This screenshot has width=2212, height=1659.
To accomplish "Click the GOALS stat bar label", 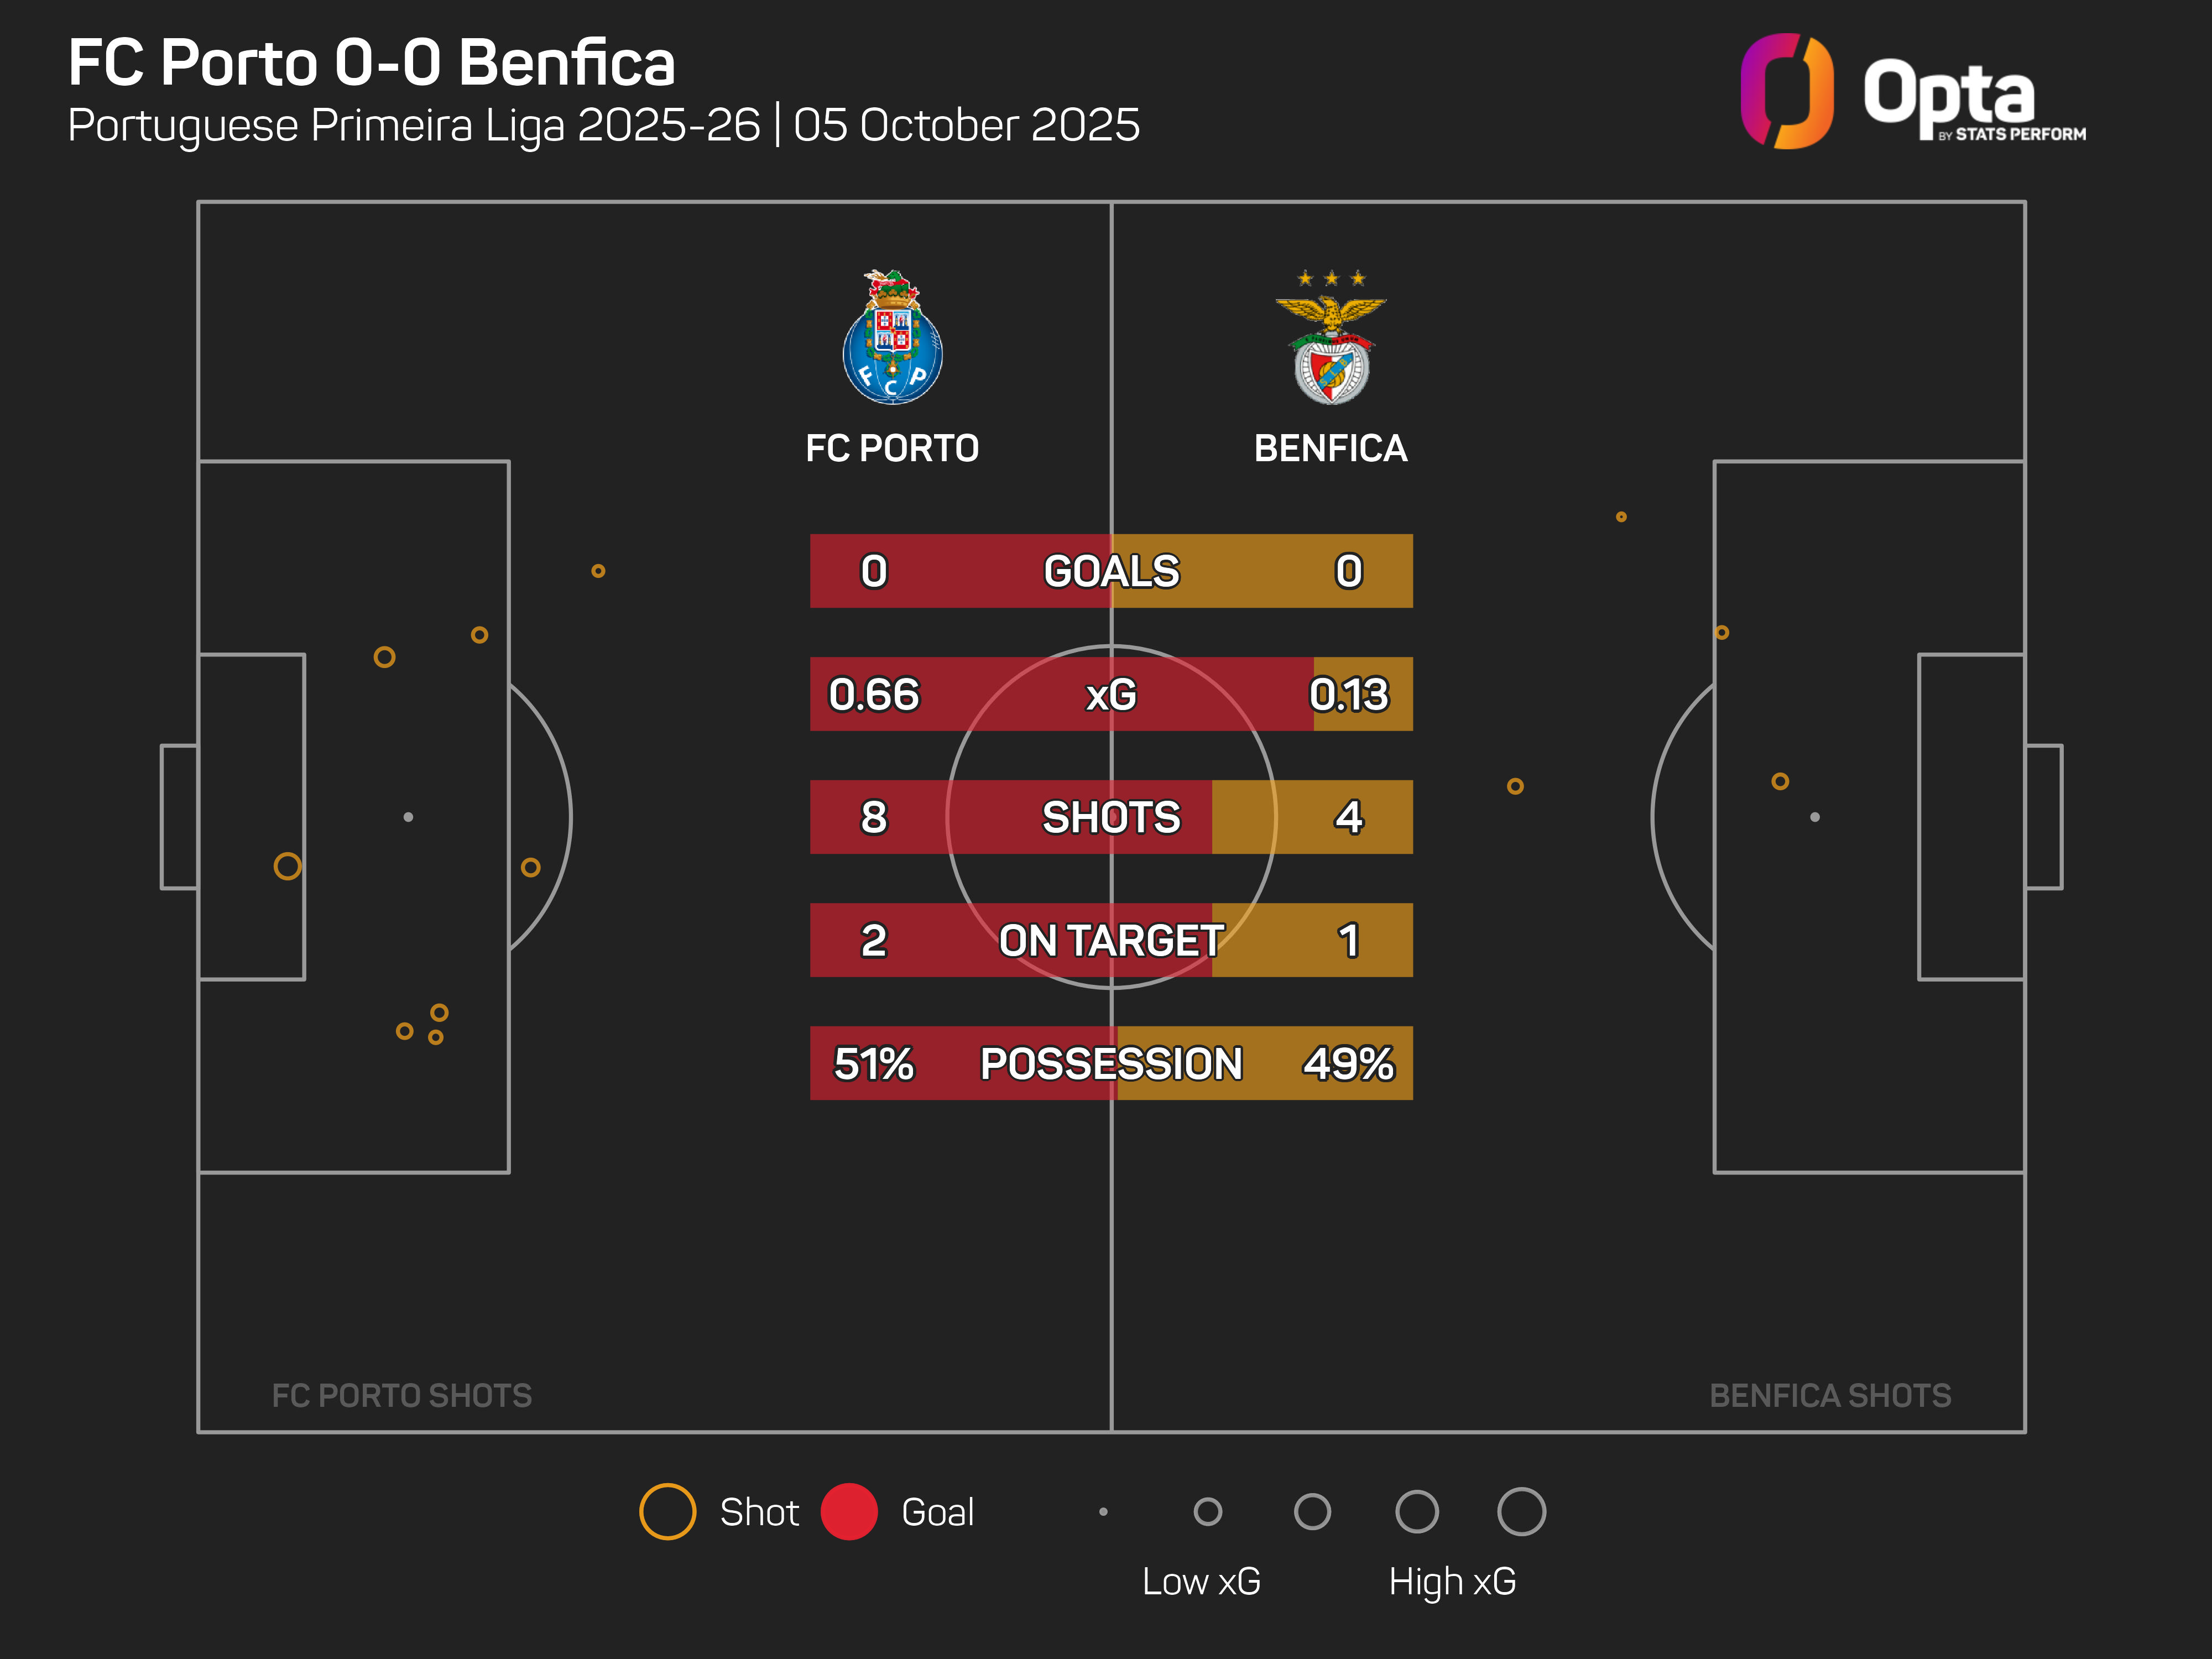I will coord(1111,571).
